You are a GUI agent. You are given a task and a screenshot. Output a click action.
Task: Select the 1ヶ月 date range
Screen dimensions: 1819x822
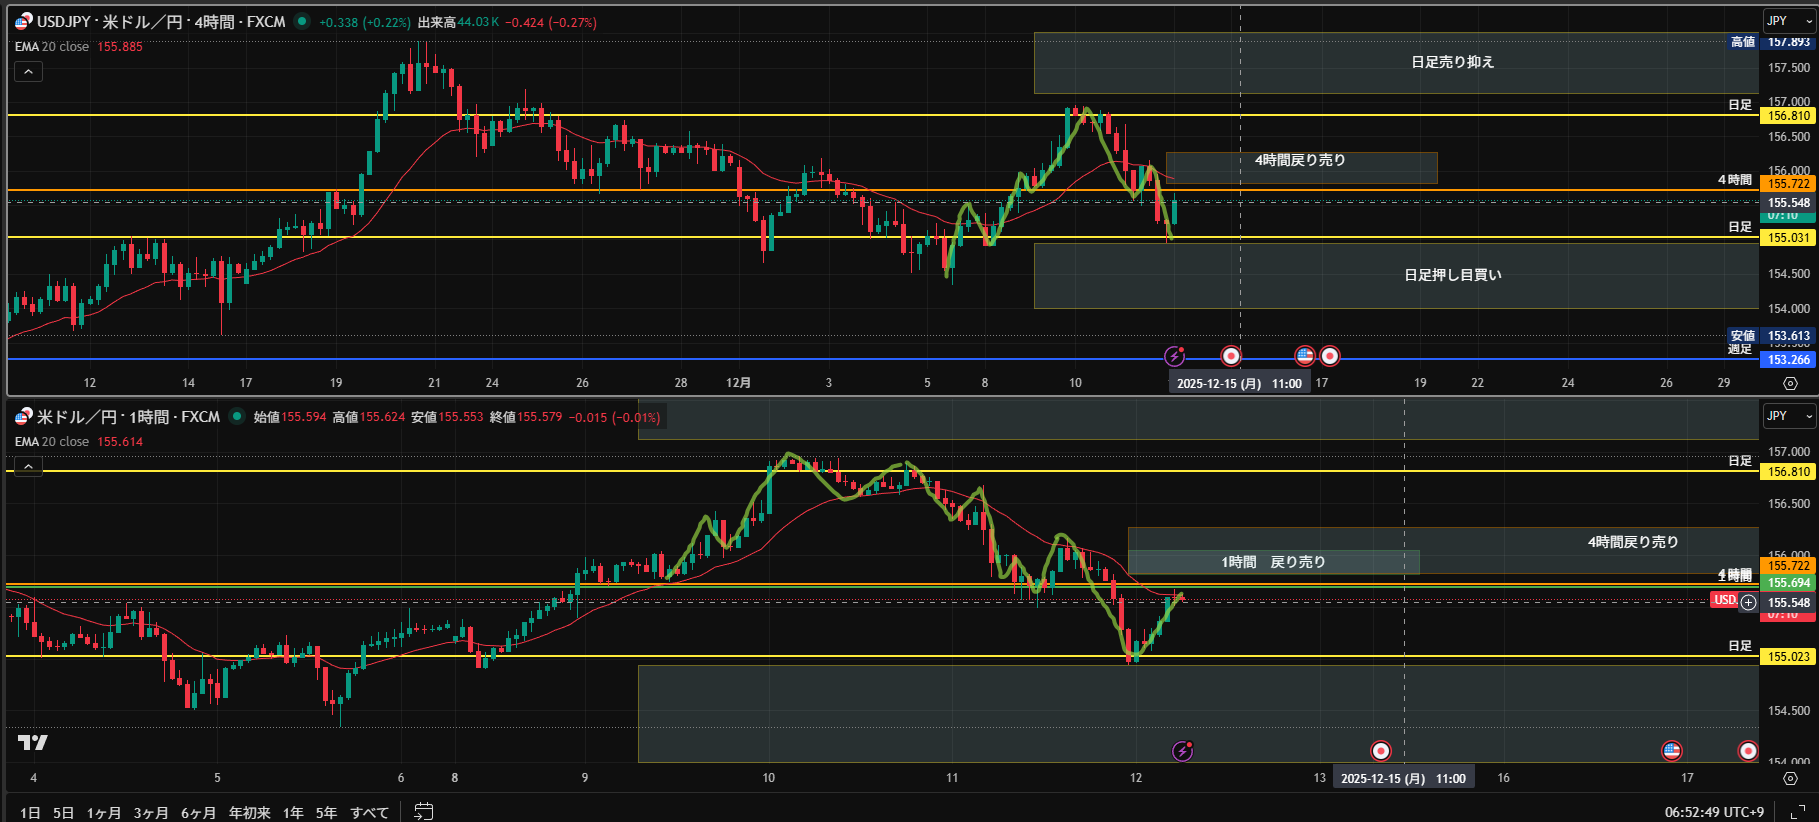coord(103,812)
